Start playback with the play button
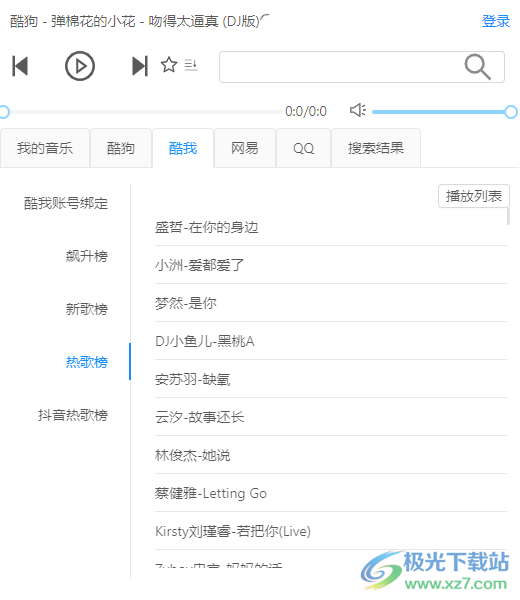The image size is (520, 600). [x=80, y=66]
